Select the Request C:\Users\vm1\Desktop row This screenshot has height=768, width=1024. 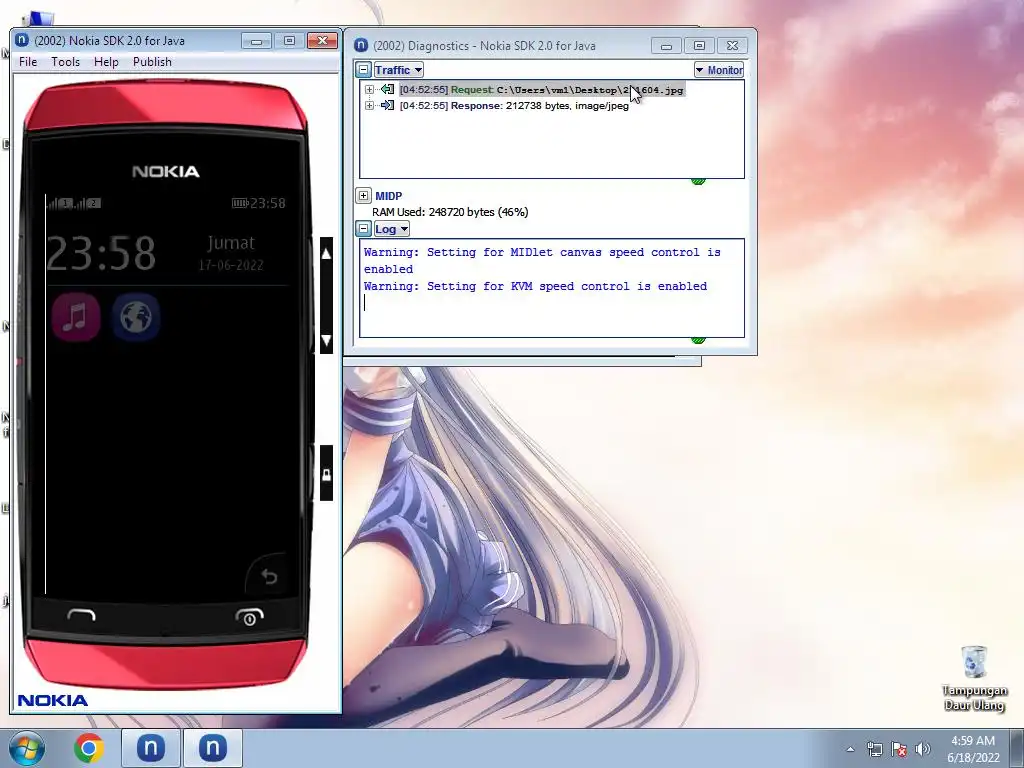[541, 89]
